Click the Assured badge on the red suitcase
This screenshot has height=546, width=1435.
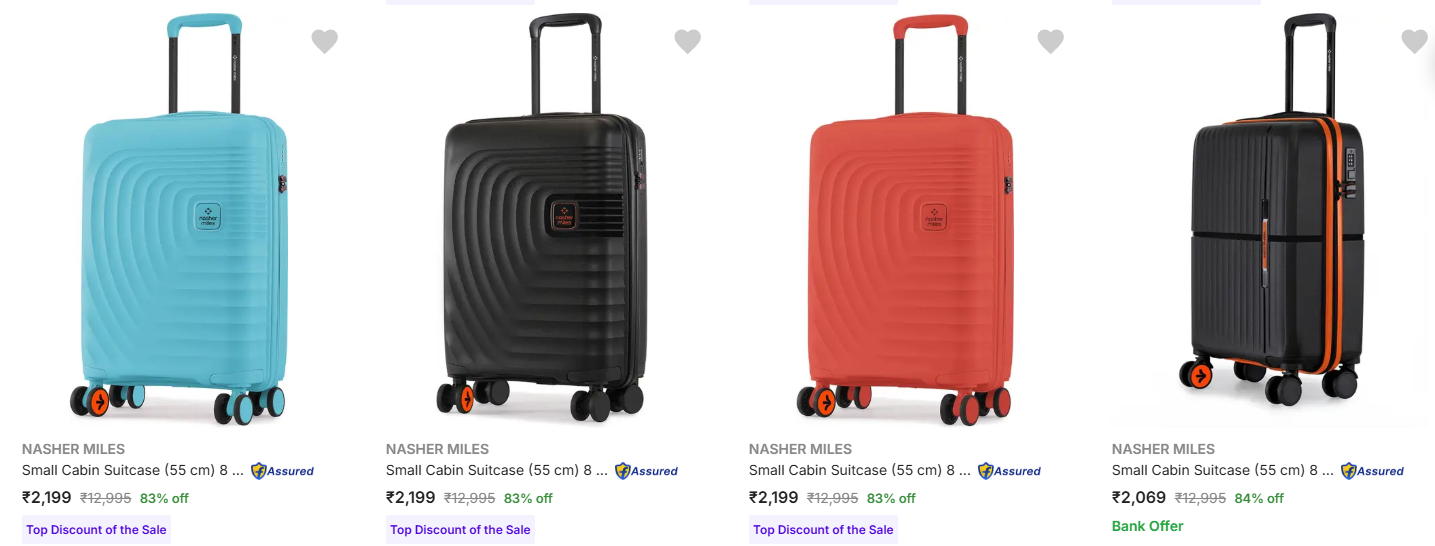[1009, 471]
